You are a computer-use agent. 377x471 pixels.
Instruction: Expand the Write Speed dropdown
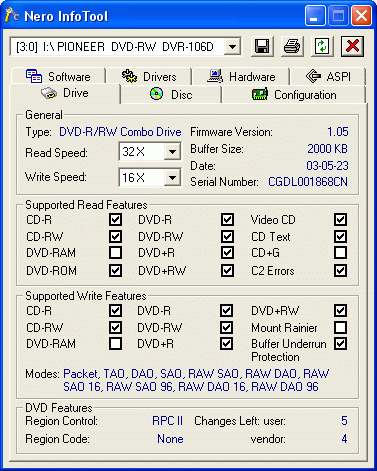coord(172,177)
